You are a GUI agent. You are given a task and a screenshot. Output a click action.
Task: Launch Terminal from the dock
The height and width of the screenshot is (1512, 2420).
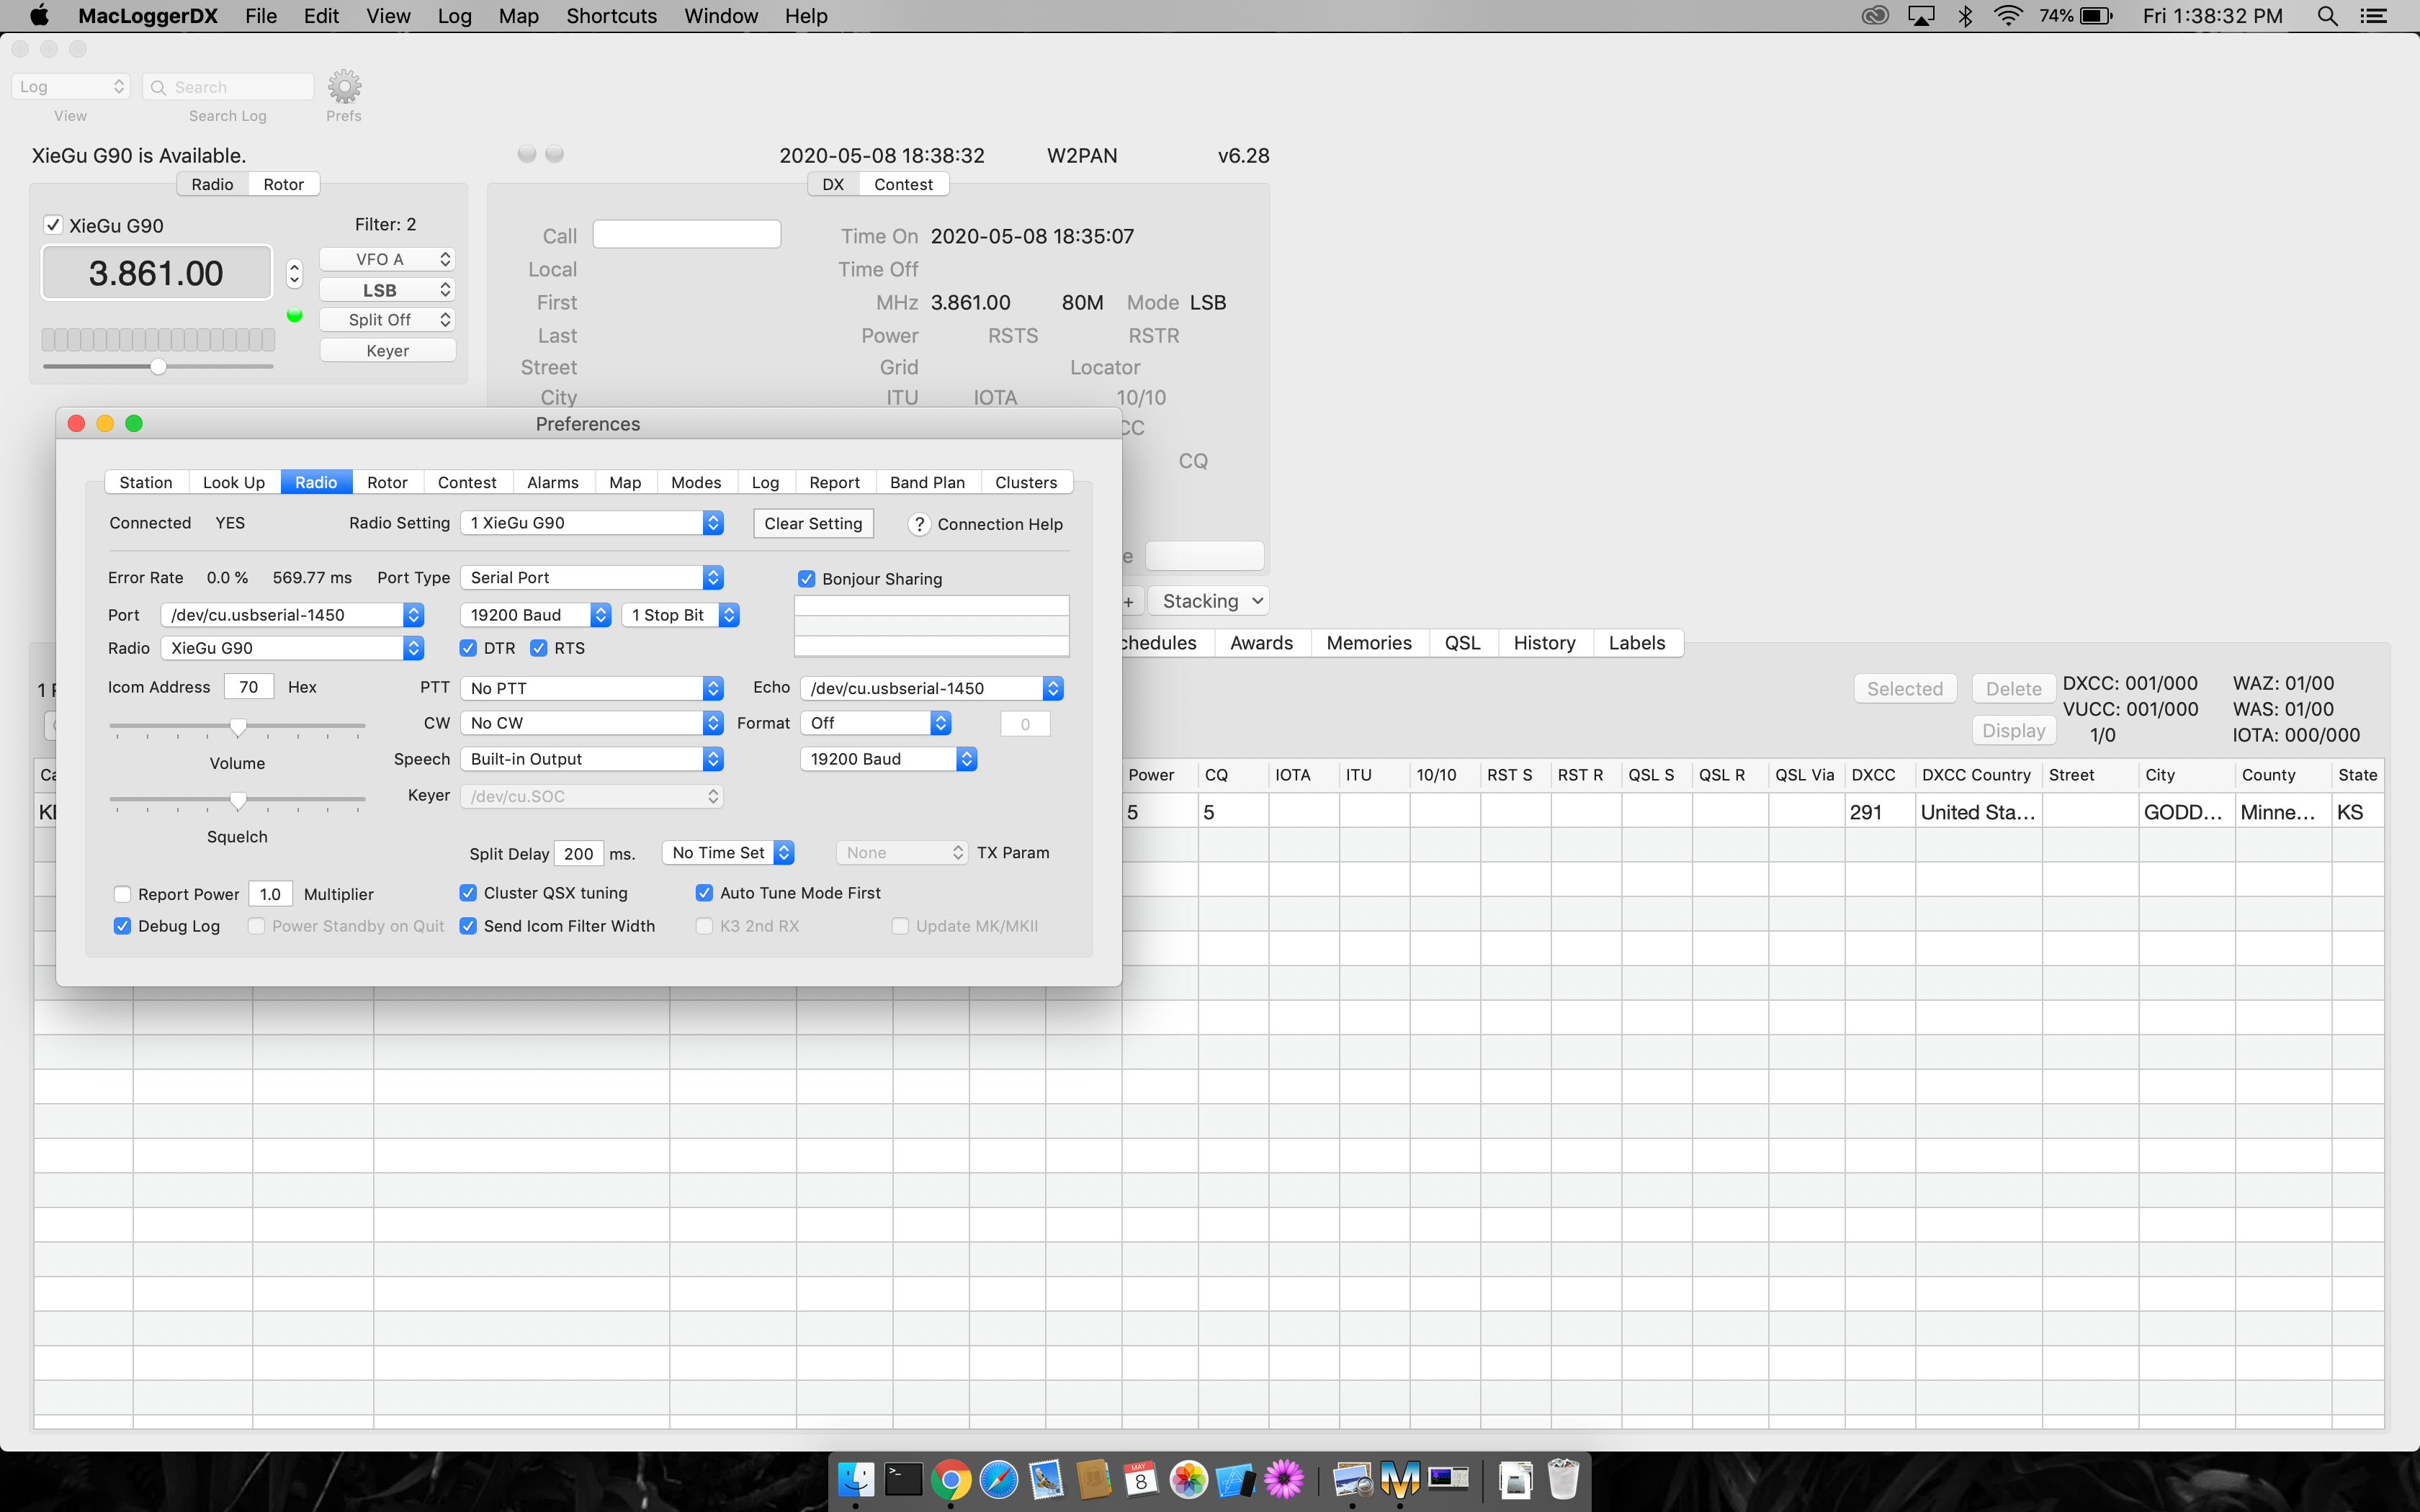tap(903, 1479)
